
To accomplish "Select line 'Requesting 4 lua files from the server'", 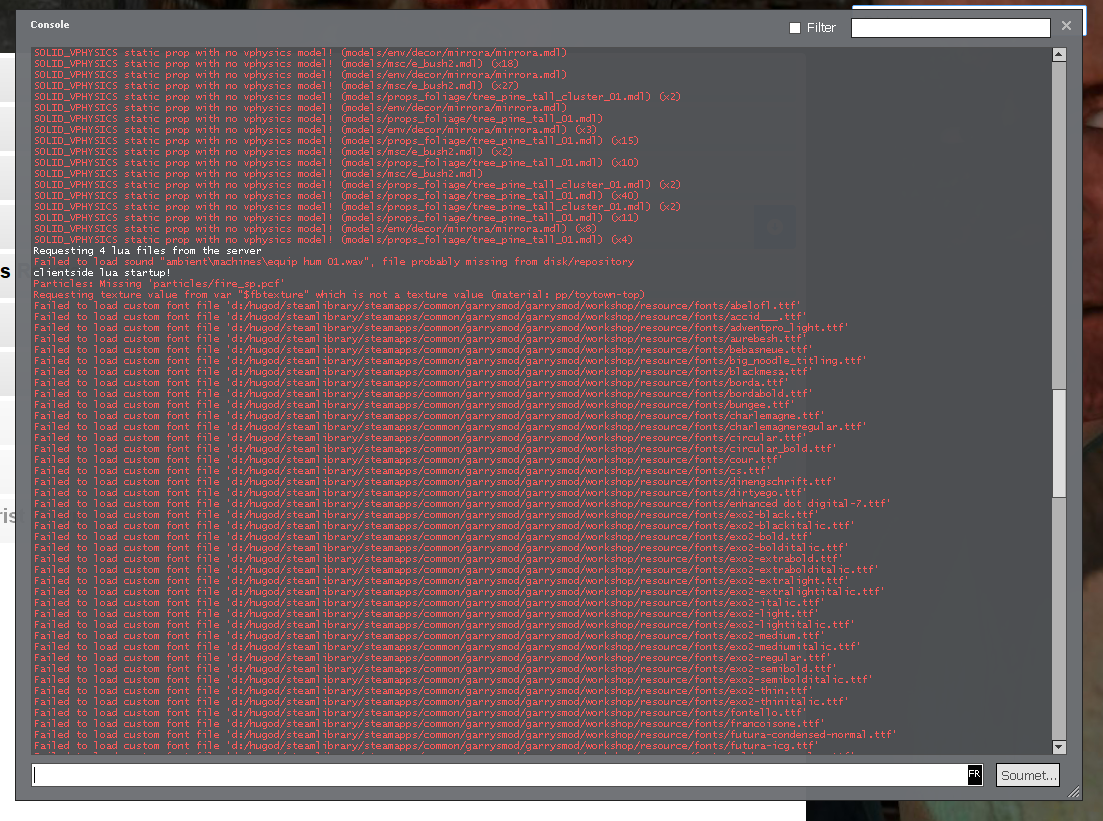I will (x=147, y=250).
